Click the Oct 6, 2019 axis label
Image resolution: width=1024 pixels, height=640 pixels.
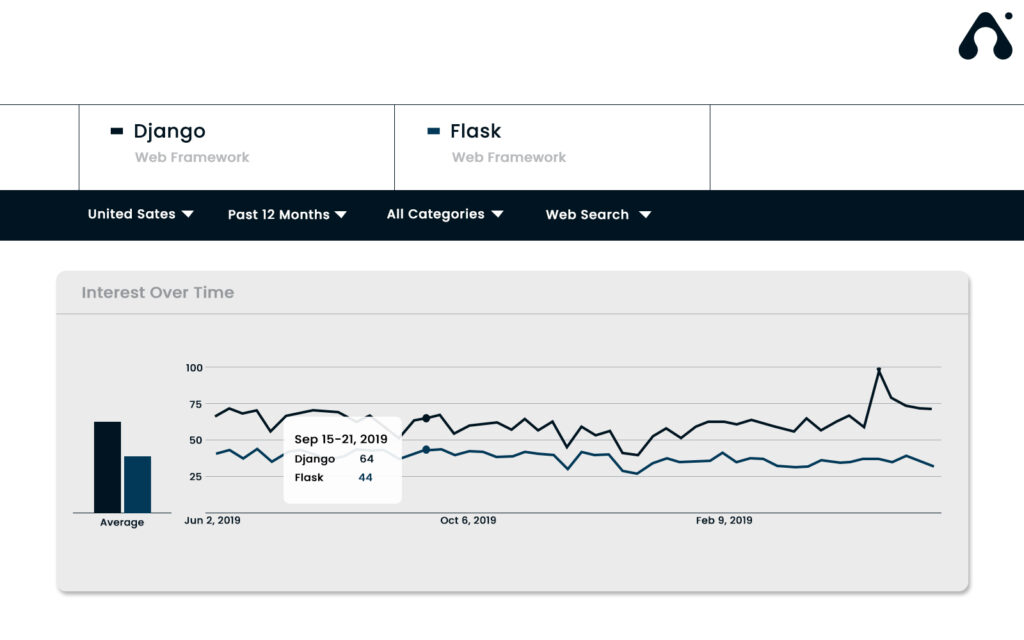click(468, 521)
